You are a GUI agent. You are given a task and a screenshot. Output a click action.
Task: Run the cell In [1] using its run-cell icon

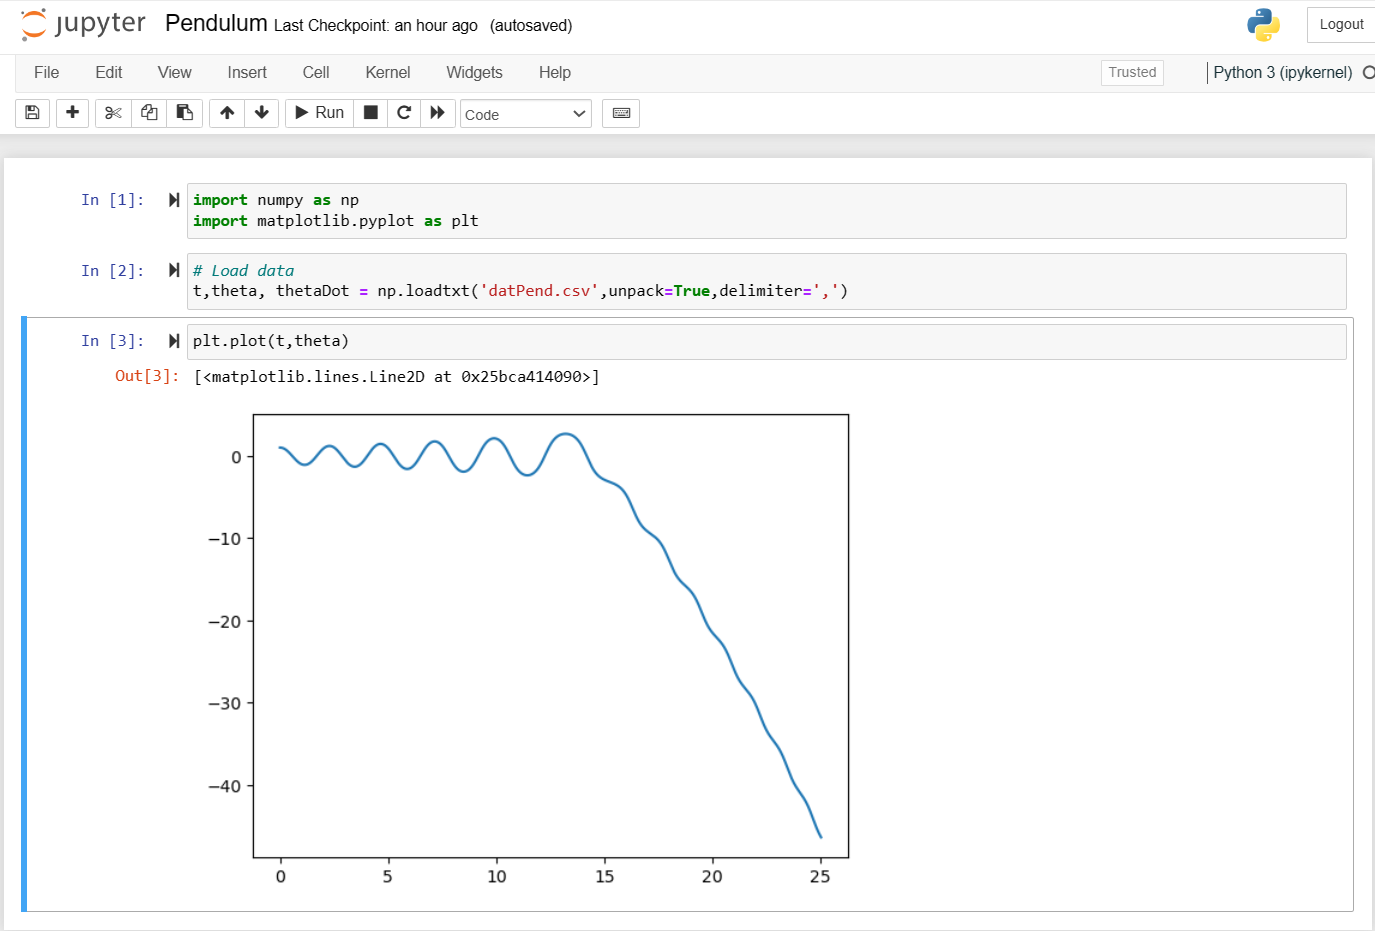174,200
